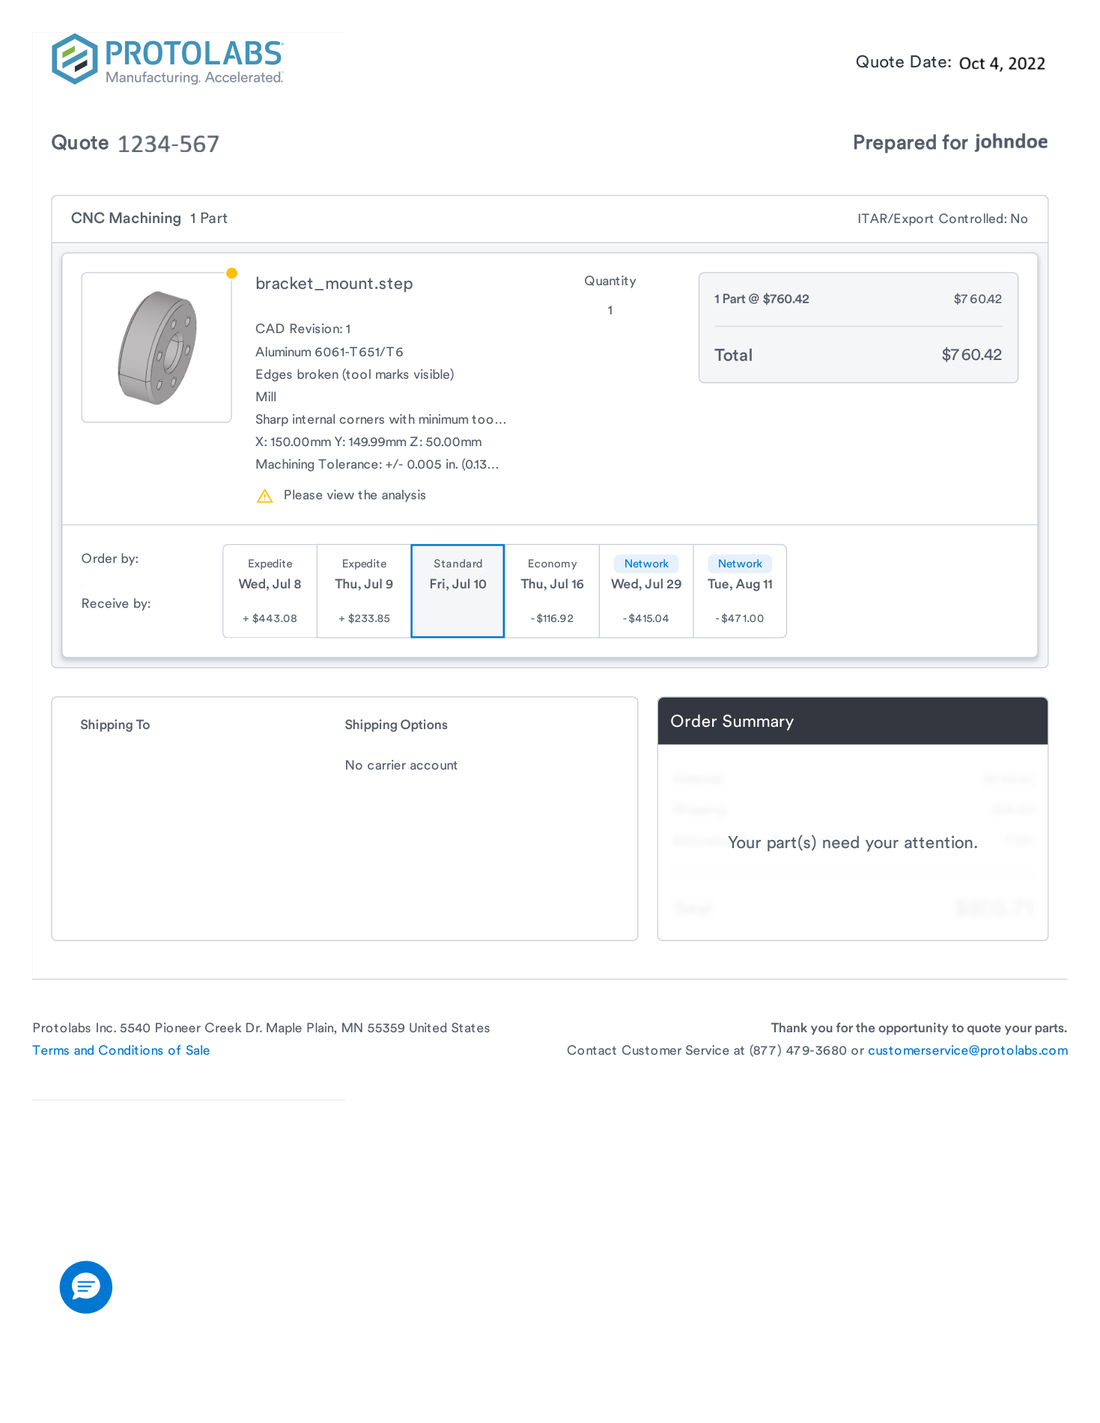Click the customerservice@protolabs.com email link

(x=968, y=1050)
